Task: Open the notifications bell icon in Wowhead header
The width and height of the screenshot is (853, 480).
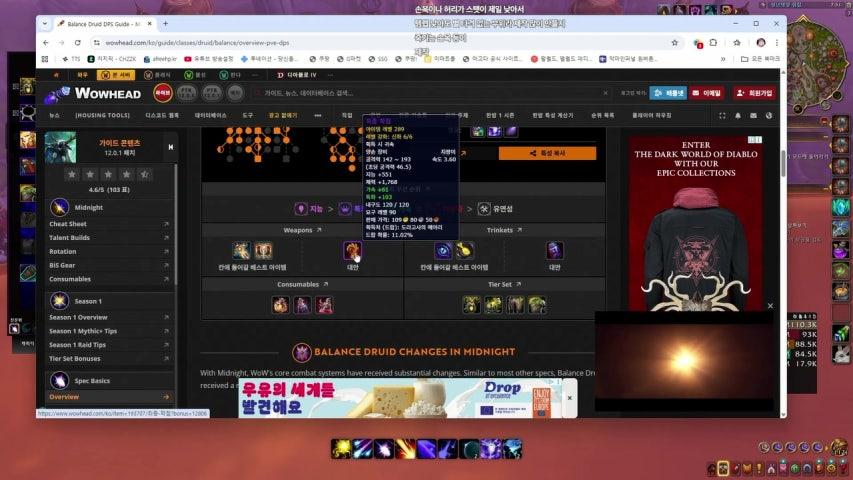Action: tap(738, 115)
